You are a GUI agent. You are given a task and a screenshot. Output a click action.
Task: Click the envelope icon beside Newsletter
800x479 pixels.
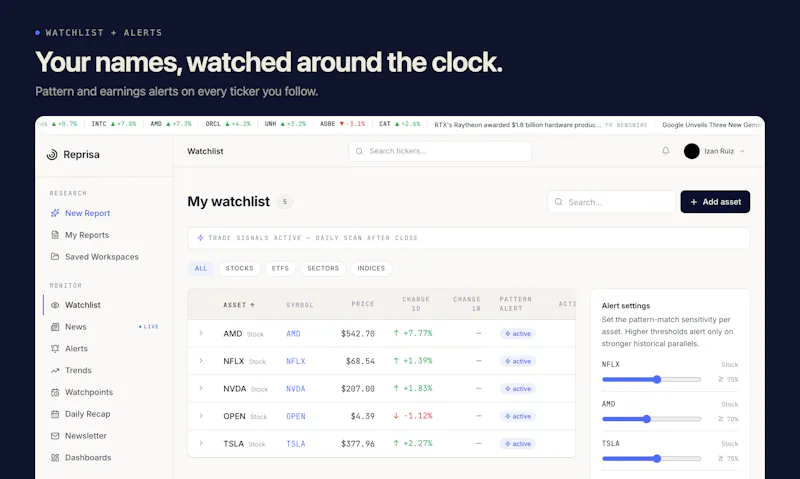pyautogui.click(x=55, y=436)
